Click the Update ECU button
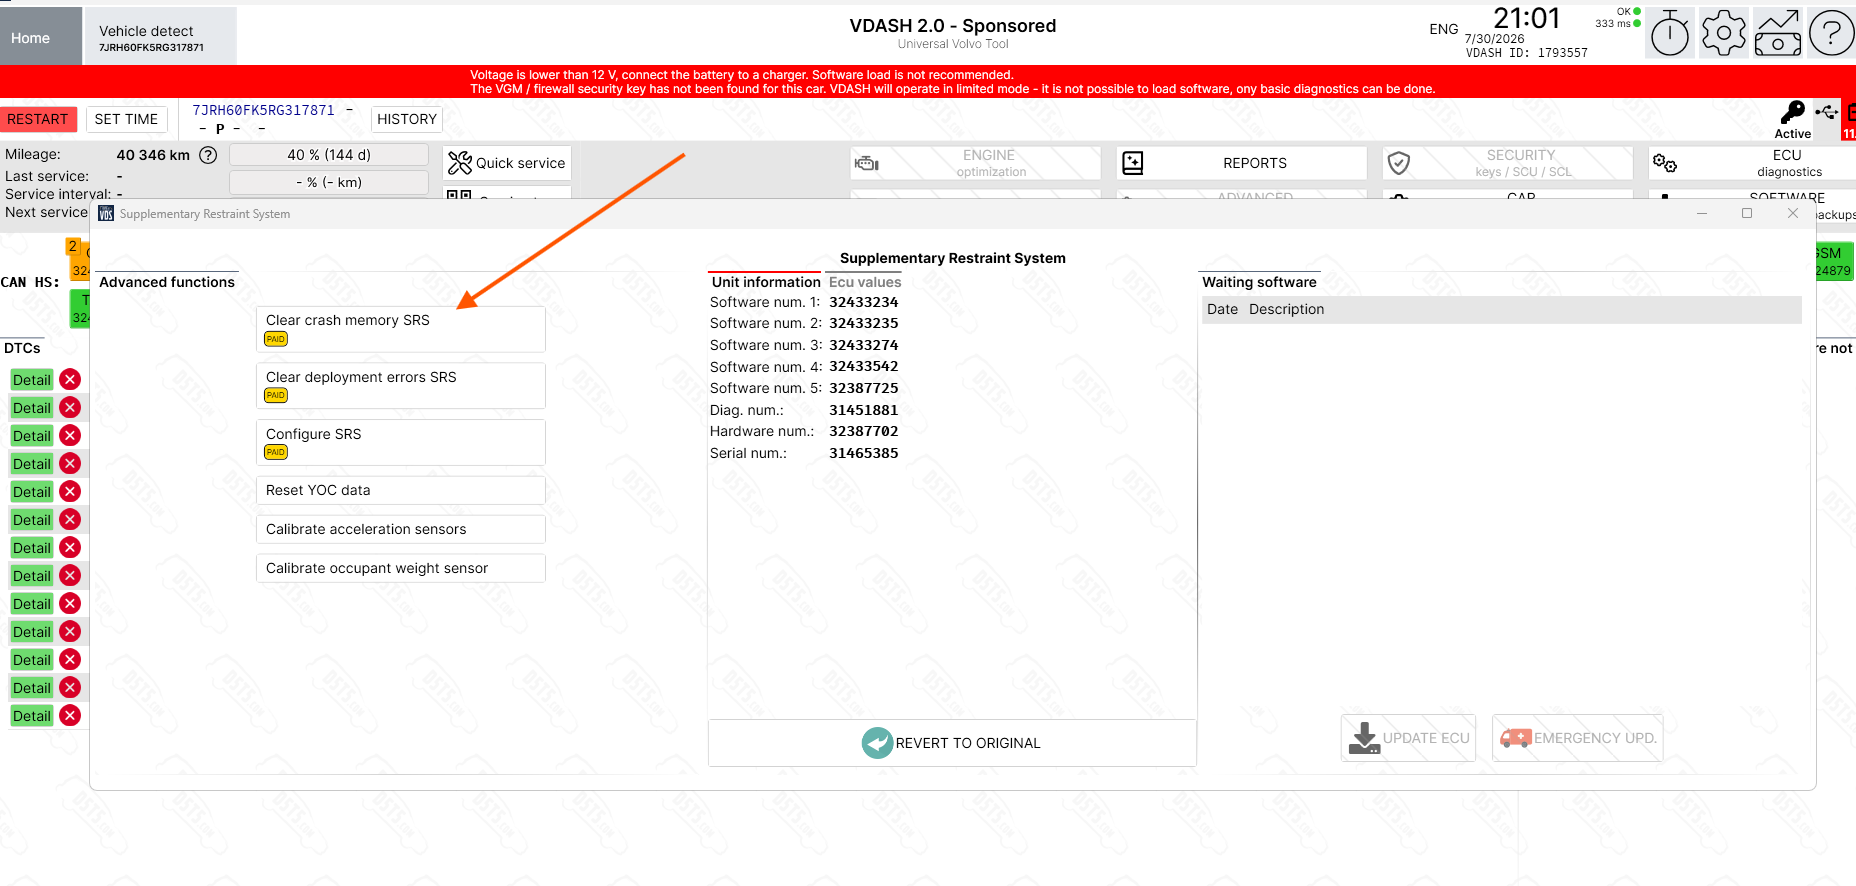The width and height of the screenshot is (1856, 886). pos(1408,738)
